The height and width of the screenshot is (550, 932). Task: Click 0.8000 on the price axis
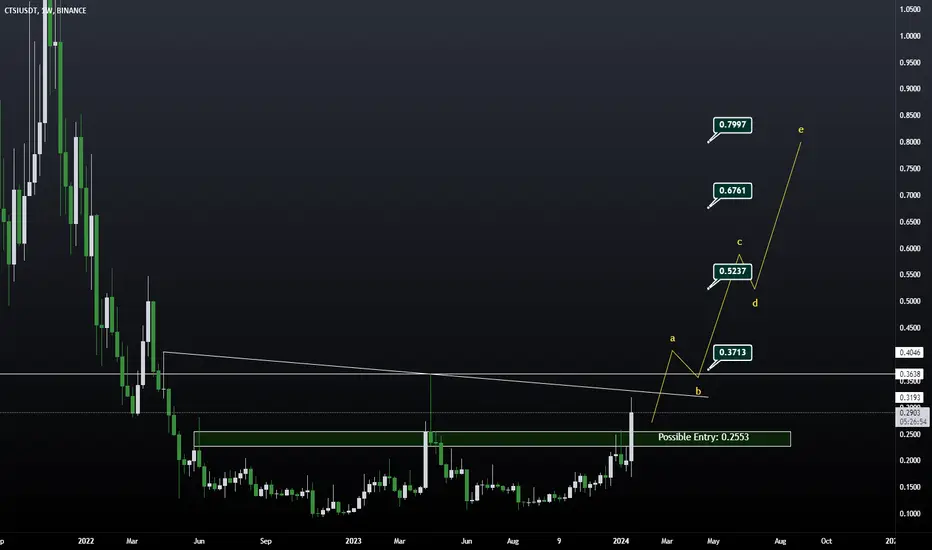point(909,142)
